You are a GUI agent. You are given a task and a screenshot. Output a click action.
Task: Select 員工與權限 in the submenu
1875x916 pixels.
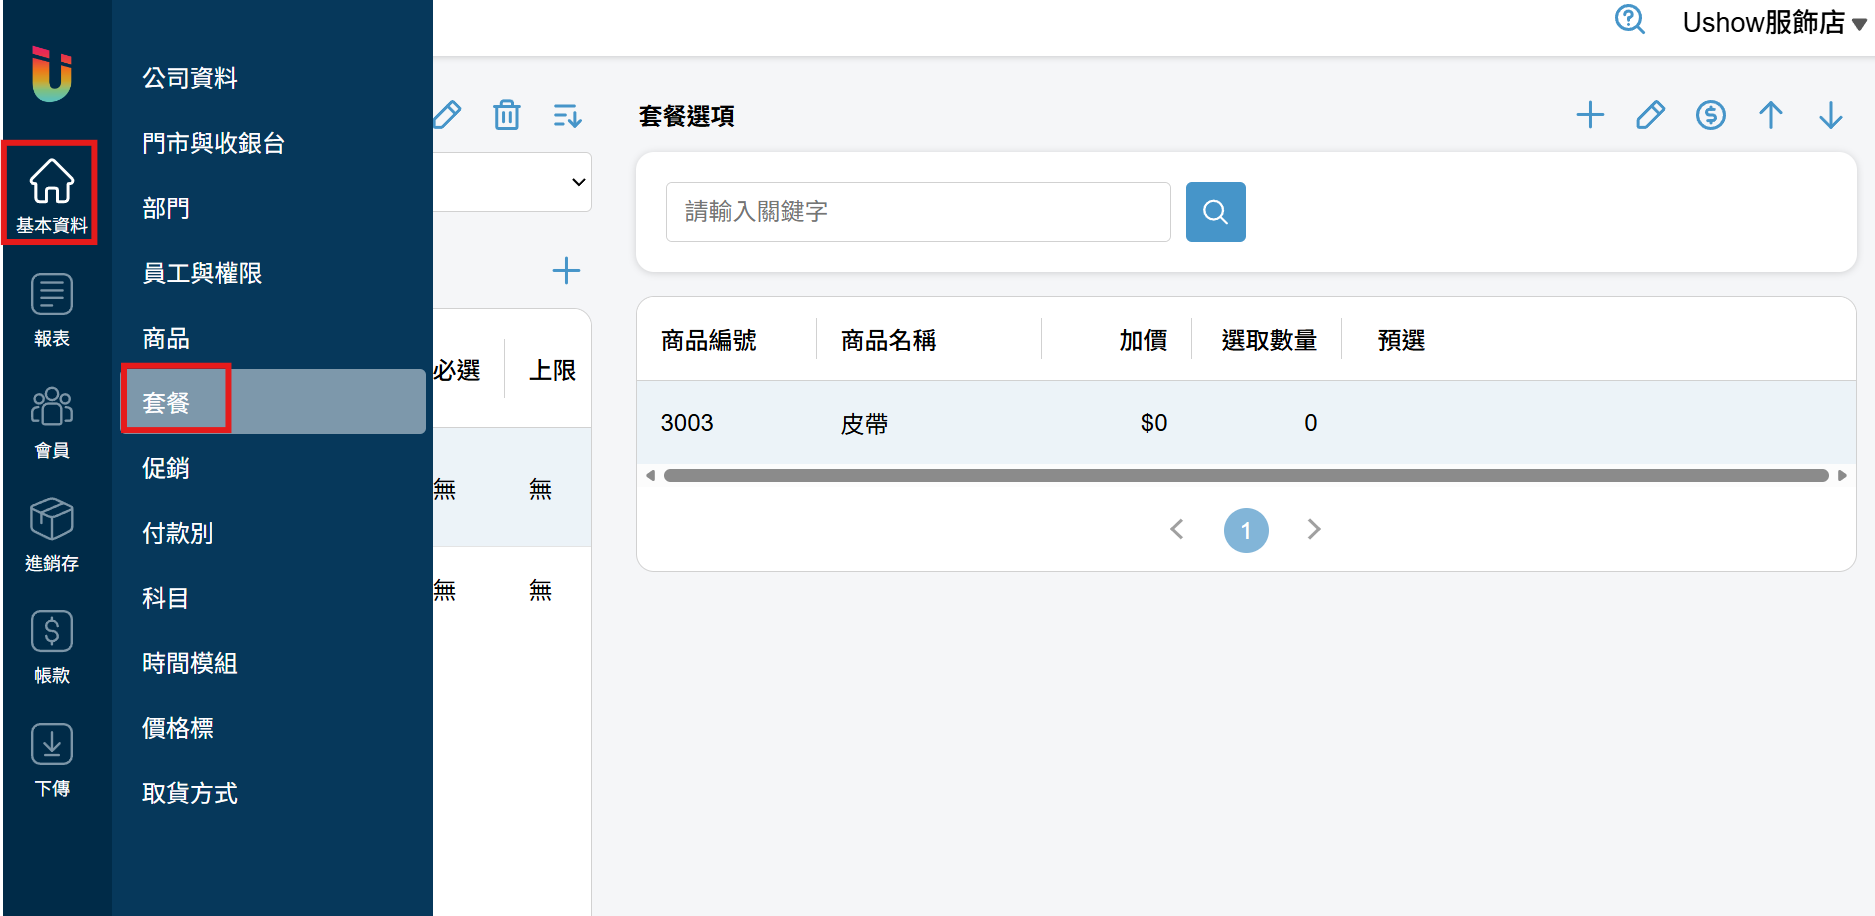click(x=202, y=272)
